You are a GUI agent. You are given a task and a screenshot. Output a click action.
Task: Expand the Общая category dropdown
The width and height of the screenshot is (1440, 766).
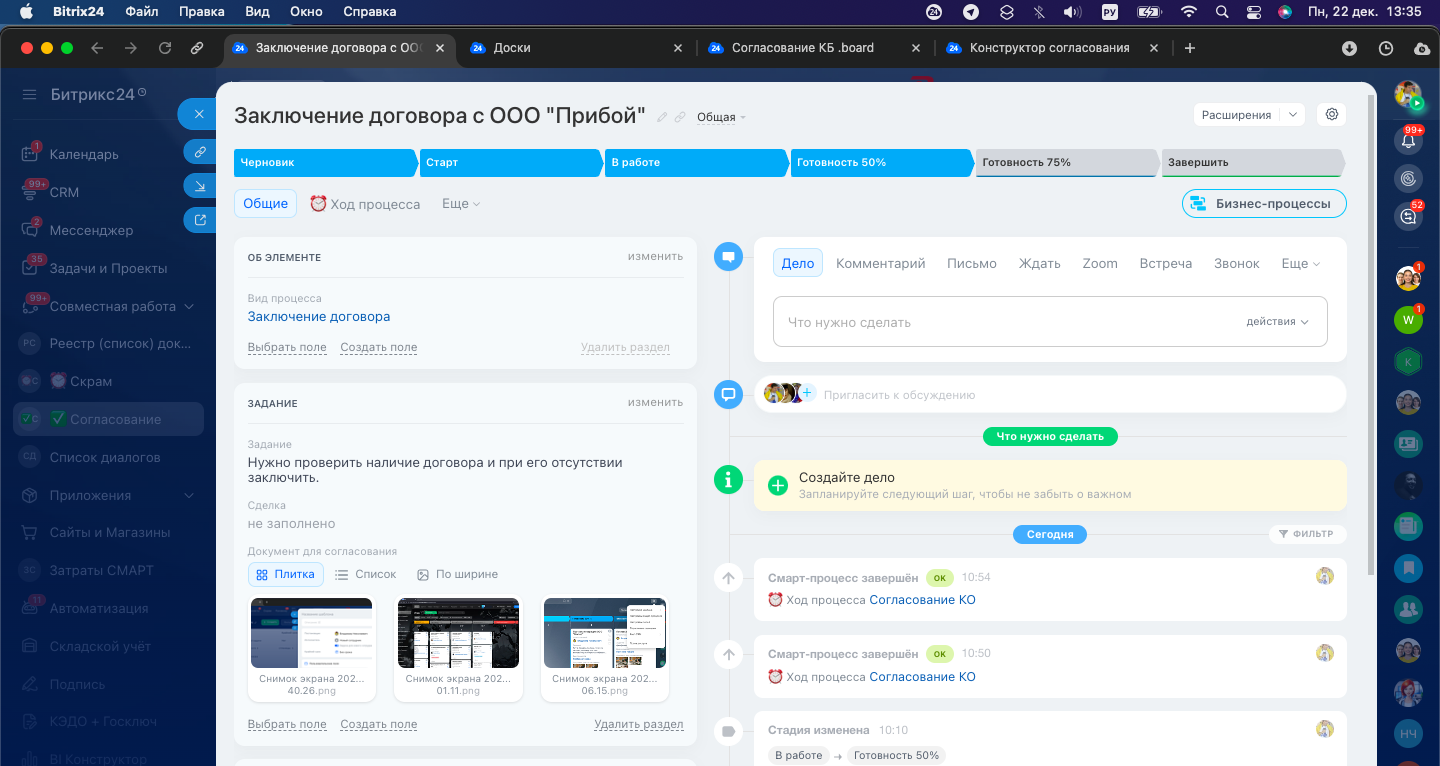721,118
